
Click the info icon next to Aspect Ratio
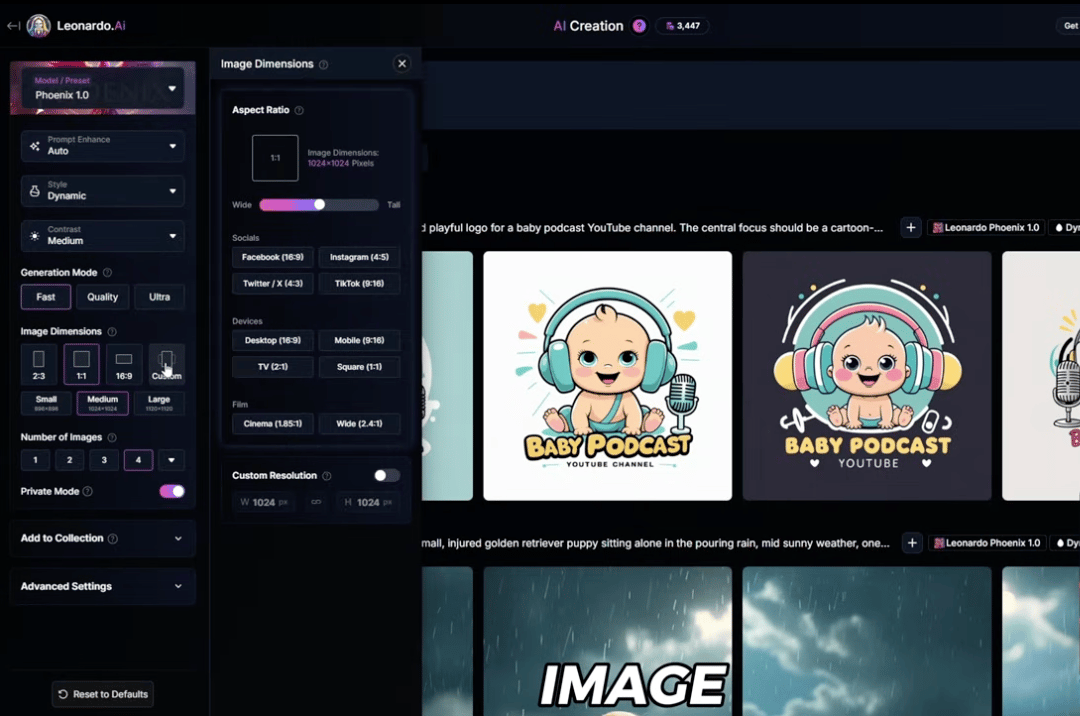click(x=299, y=110)
